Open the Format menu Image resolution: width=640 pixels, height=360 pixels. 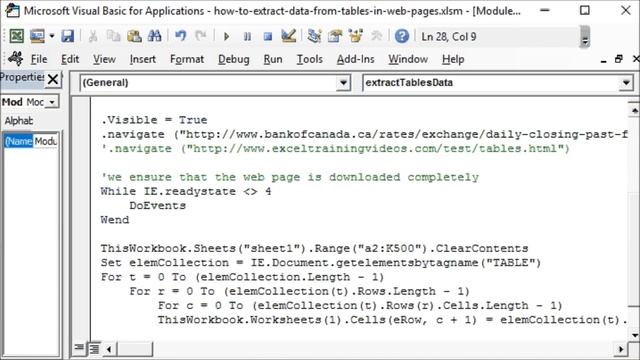pos(187,60)
